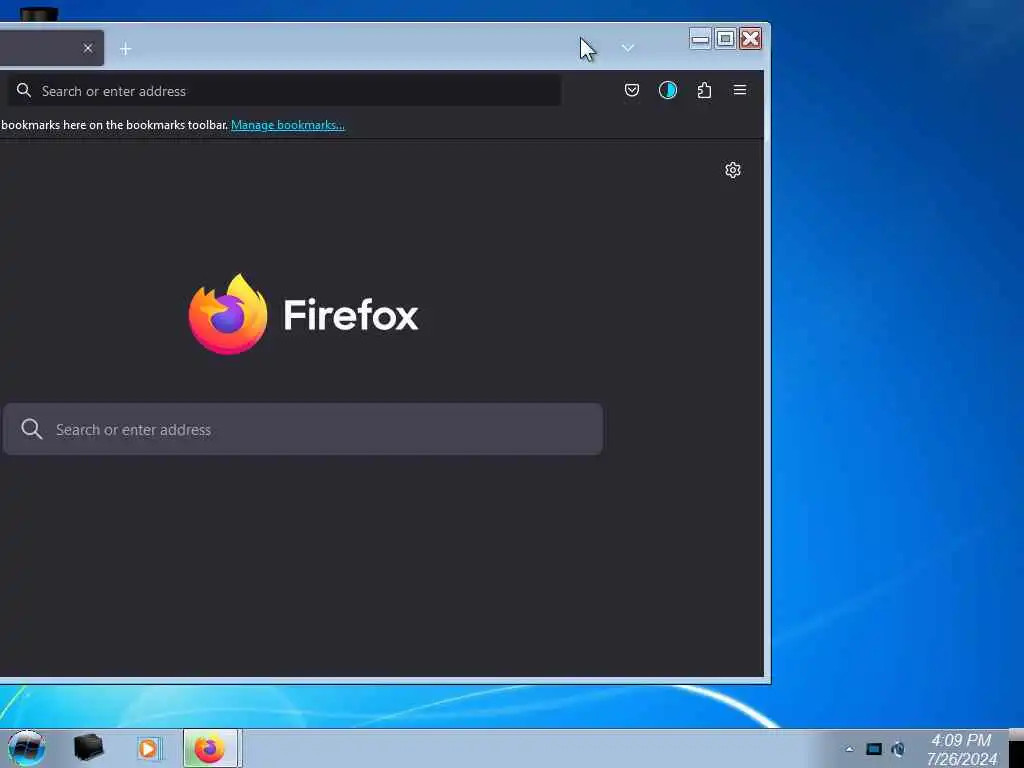Open the Extensions puzzle icon
Image resolution: width=1024 pixels, height=768 pixels.
(704, 90)
